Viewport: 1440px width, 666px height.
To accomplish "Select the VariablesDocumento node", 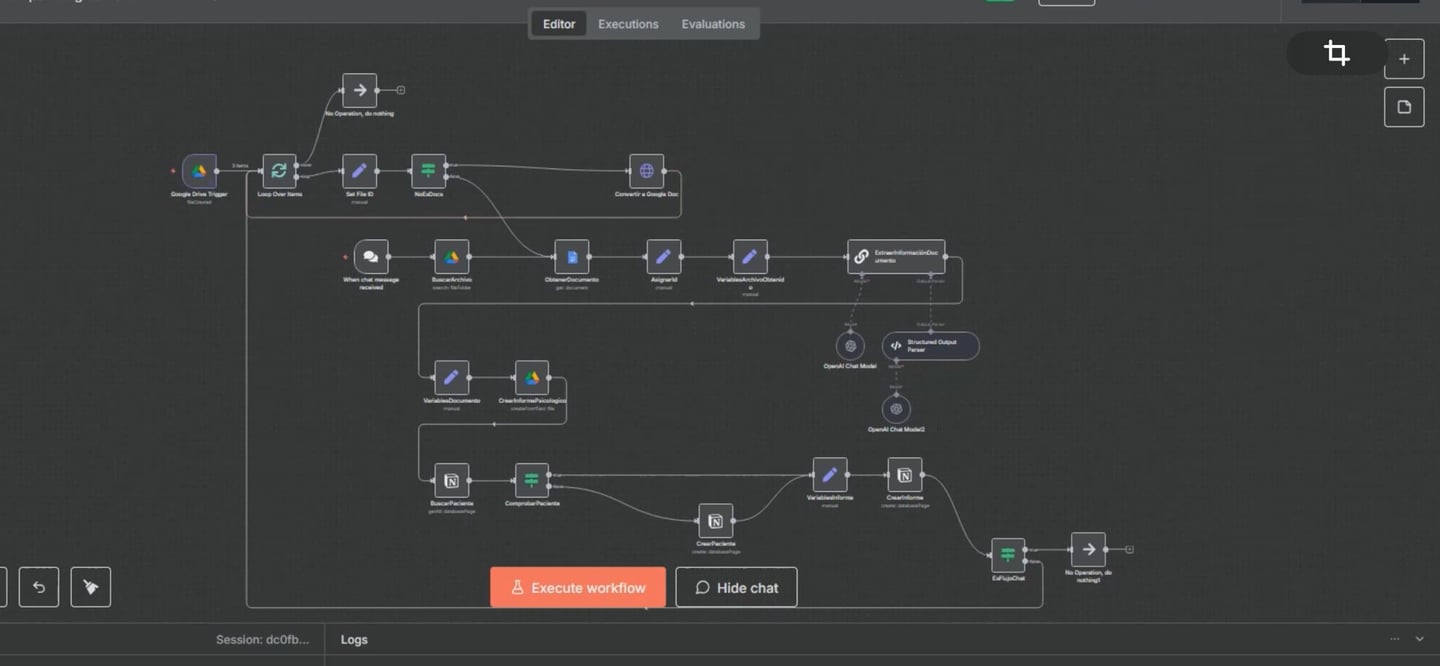I will [452, 378].
